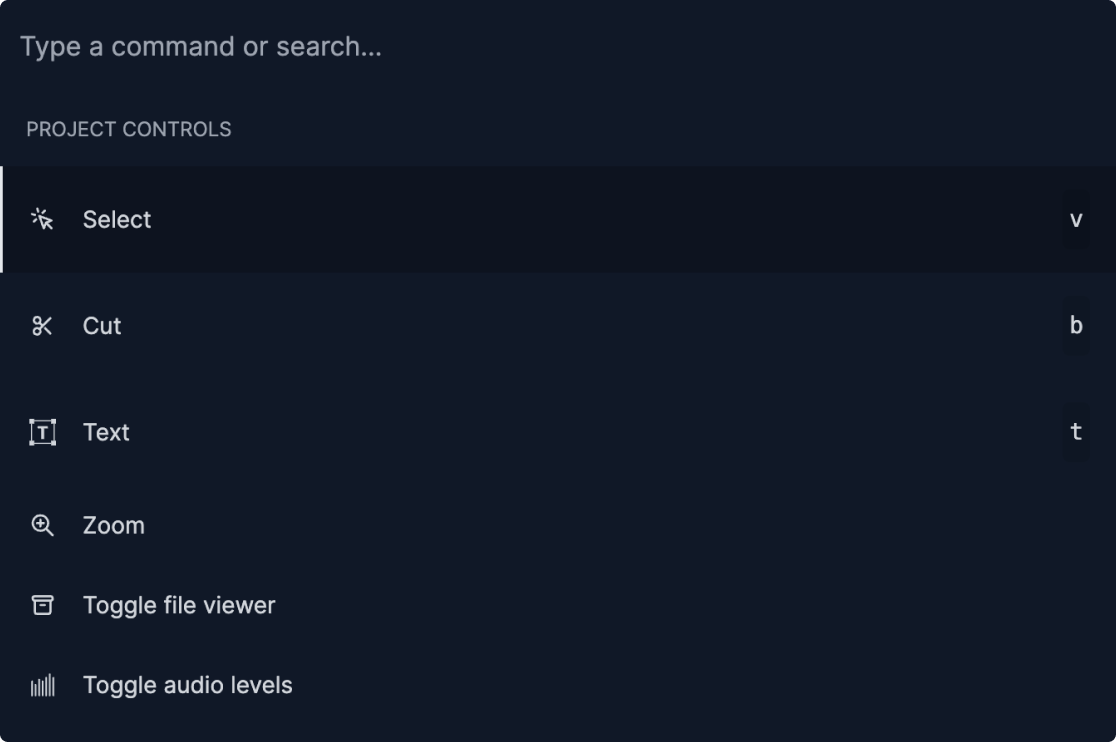Click the 't' shortcut key badge

[1076, 432]
